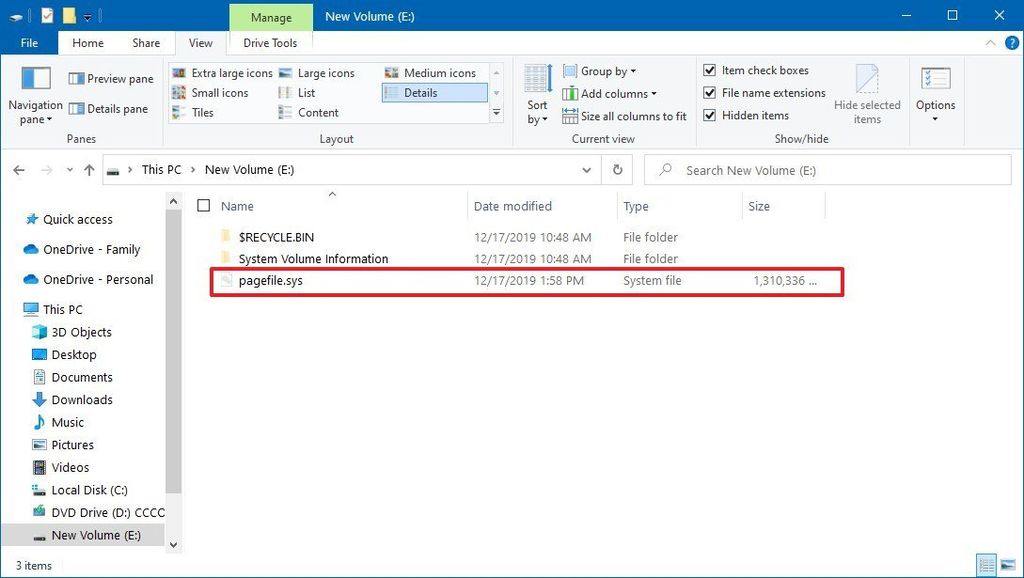Open the Share ribbon tab
The image size is (1024, 578).
point(146,43)
